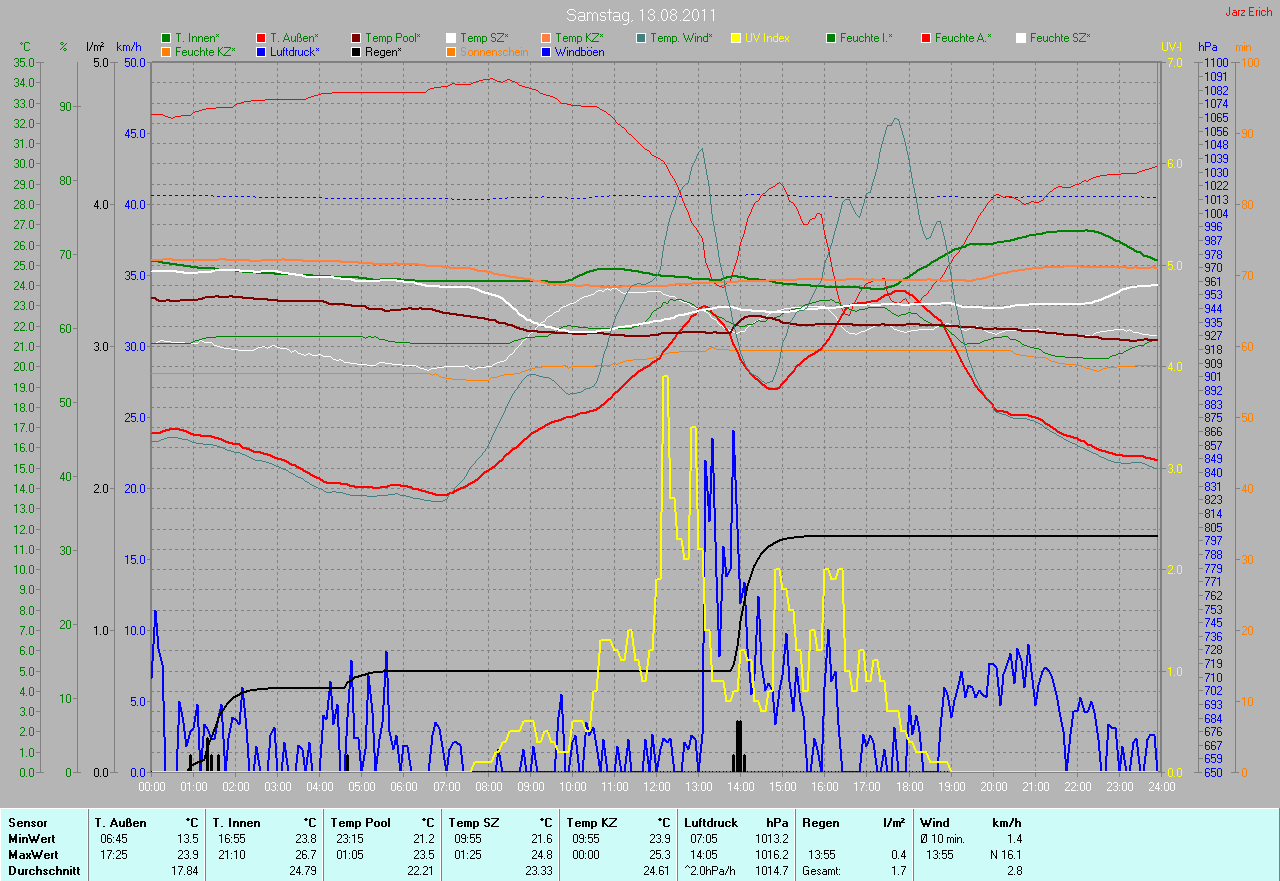Click Temp SZ average value 23.33
The width and height of the screenshot is (1280, 881).
537,871
